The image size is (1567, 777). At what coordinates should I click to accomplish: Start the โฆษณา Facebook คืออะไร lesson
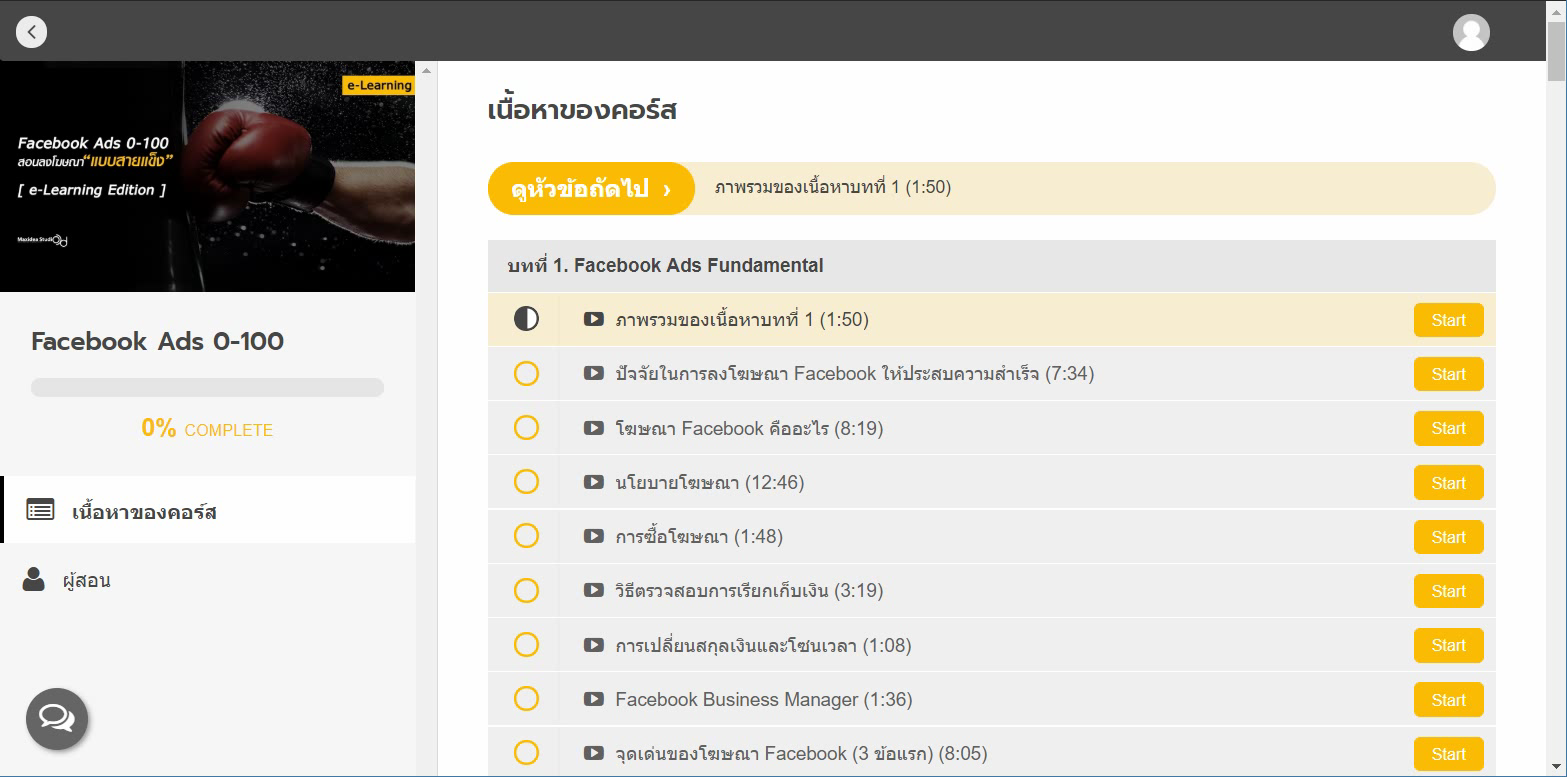coord(1448,428)
